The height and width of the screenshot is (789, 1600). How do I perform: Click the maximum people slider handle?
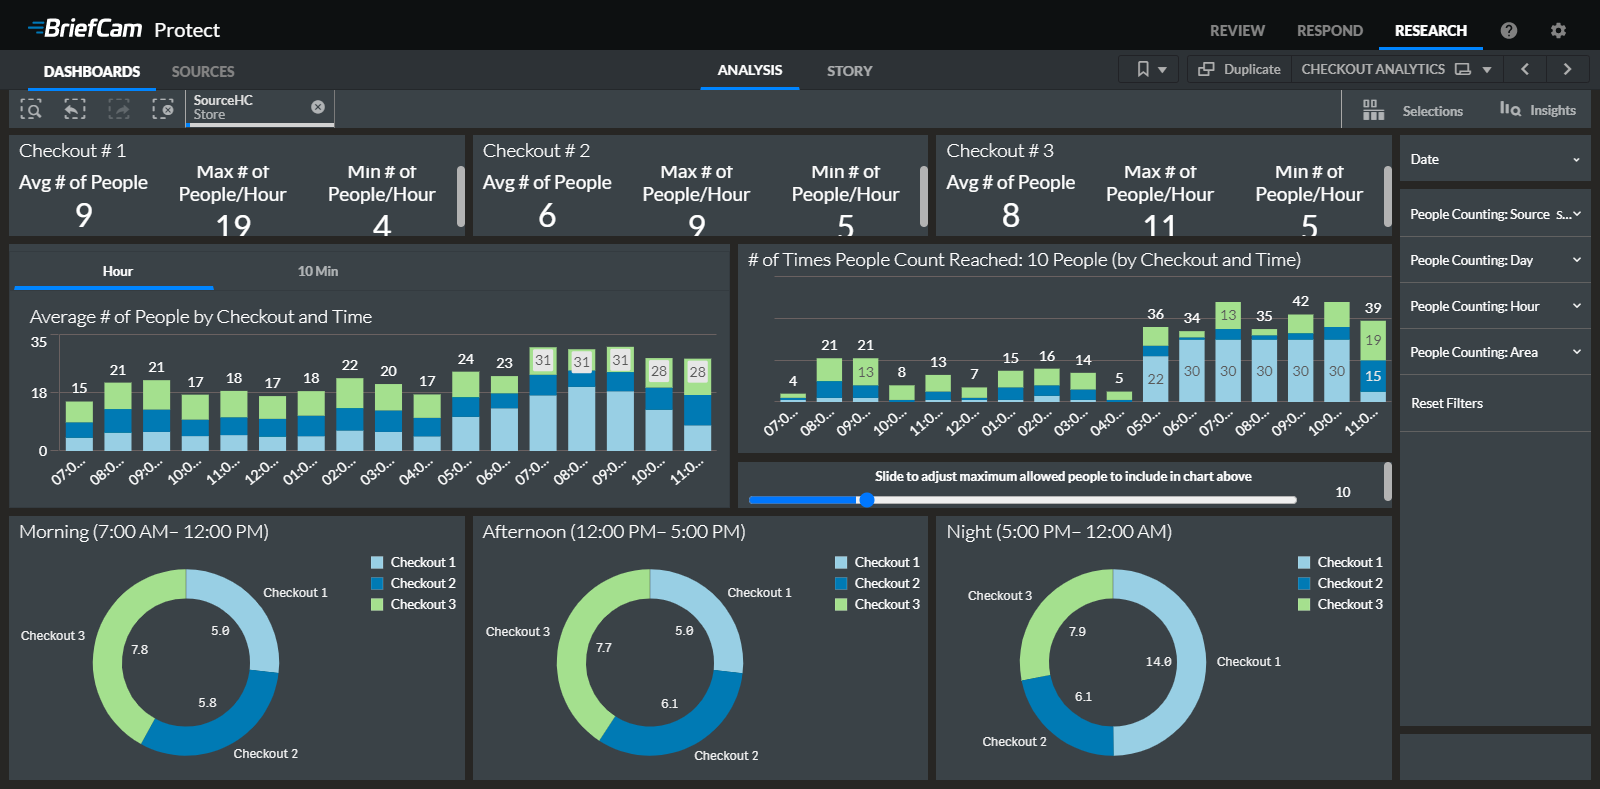coord(867,499)
